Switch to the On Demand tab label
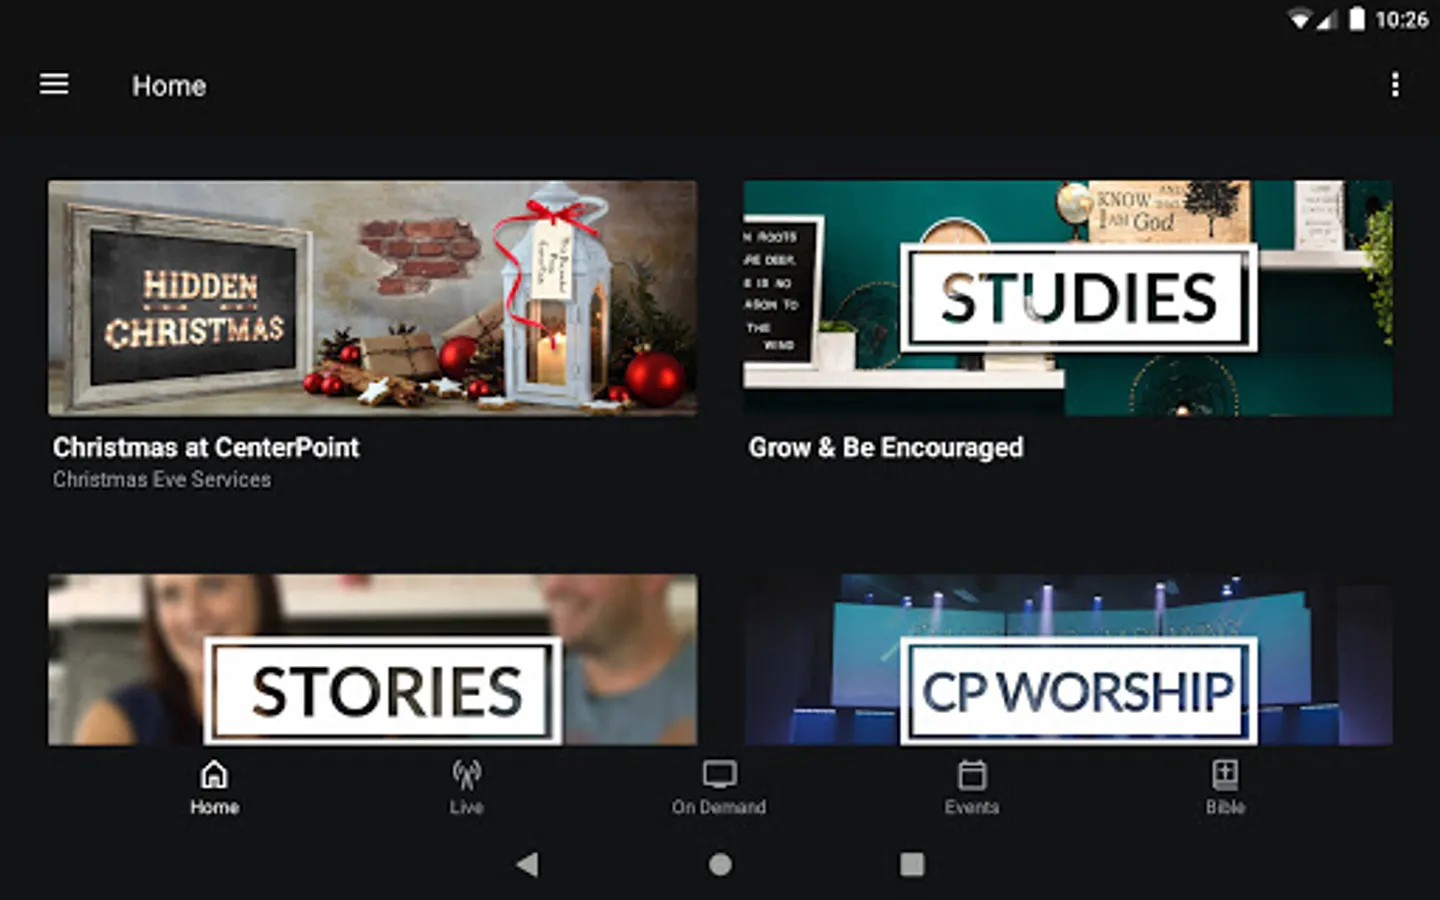 point(719,807)
